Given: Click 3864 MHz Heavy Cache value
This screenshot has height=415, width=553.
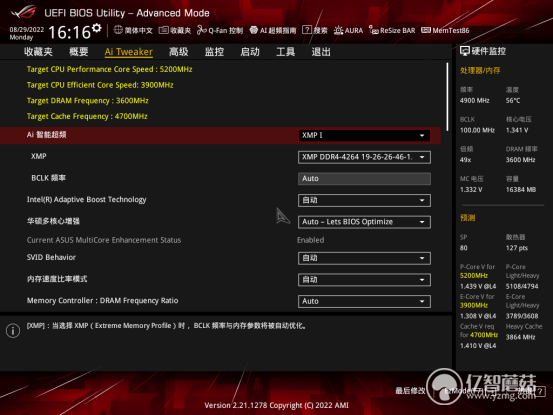Looking at the screenshot, I should pyautogui.click(x=521, y=337).
